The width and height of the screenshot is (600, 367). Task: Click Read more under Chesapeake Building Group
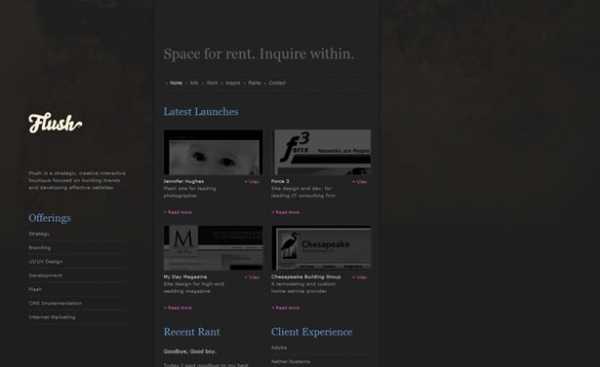(x=286, y=308)
